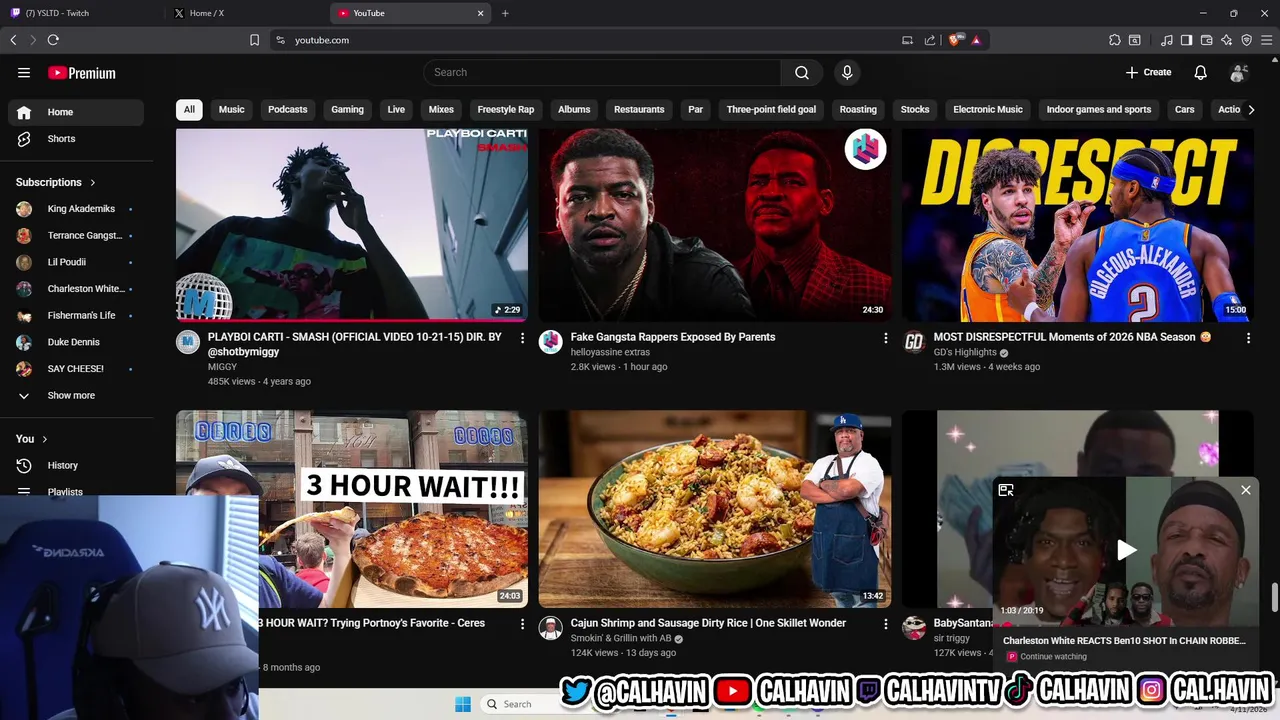The width and height of the screenshot is (1280, 720).
Task: Open more options for Fake Gangsta Rappers video
Action: (x=885, y=338)
